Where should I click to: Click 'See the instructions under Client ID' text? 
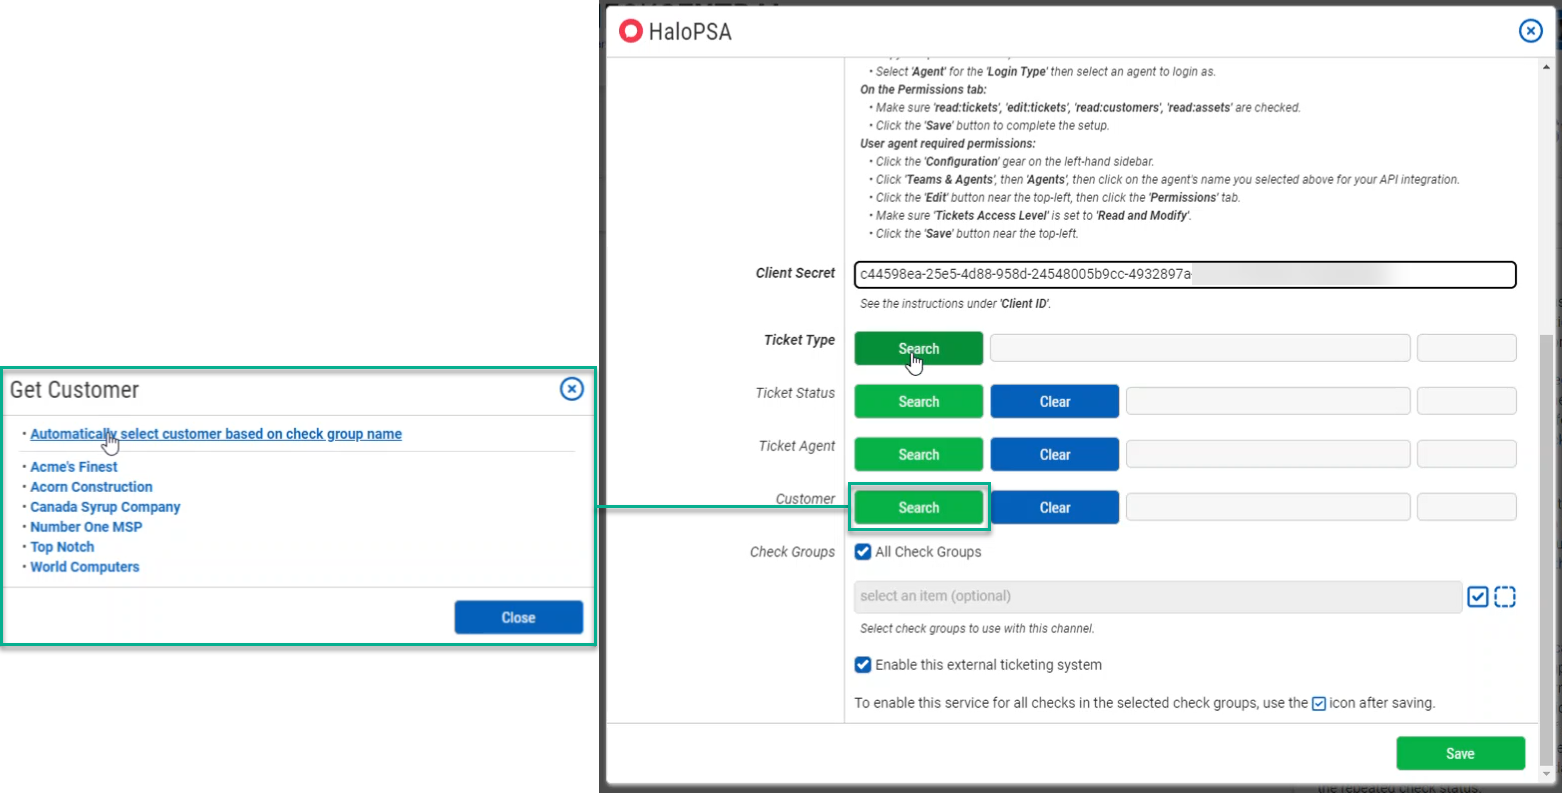(955, 303)
